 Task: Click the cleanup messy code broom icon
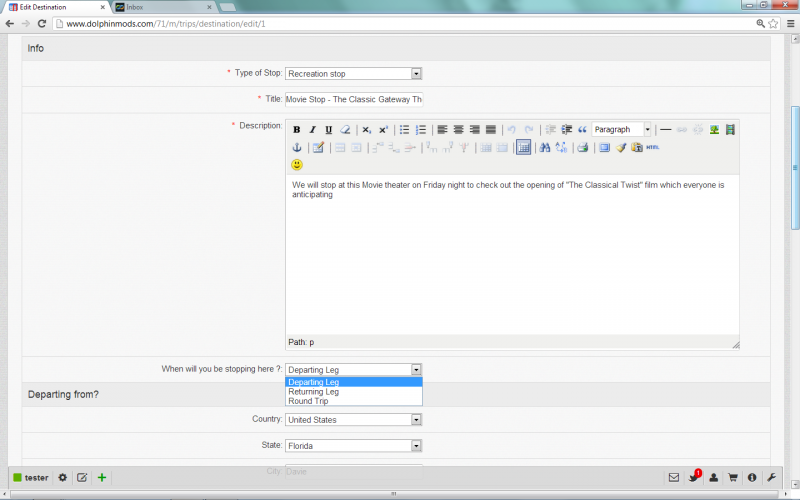(620, 147)
